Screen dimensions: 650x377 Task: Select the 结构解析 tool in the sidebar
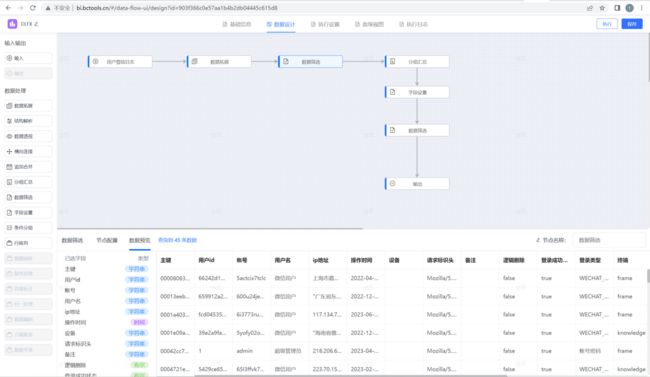pos(28,121)
